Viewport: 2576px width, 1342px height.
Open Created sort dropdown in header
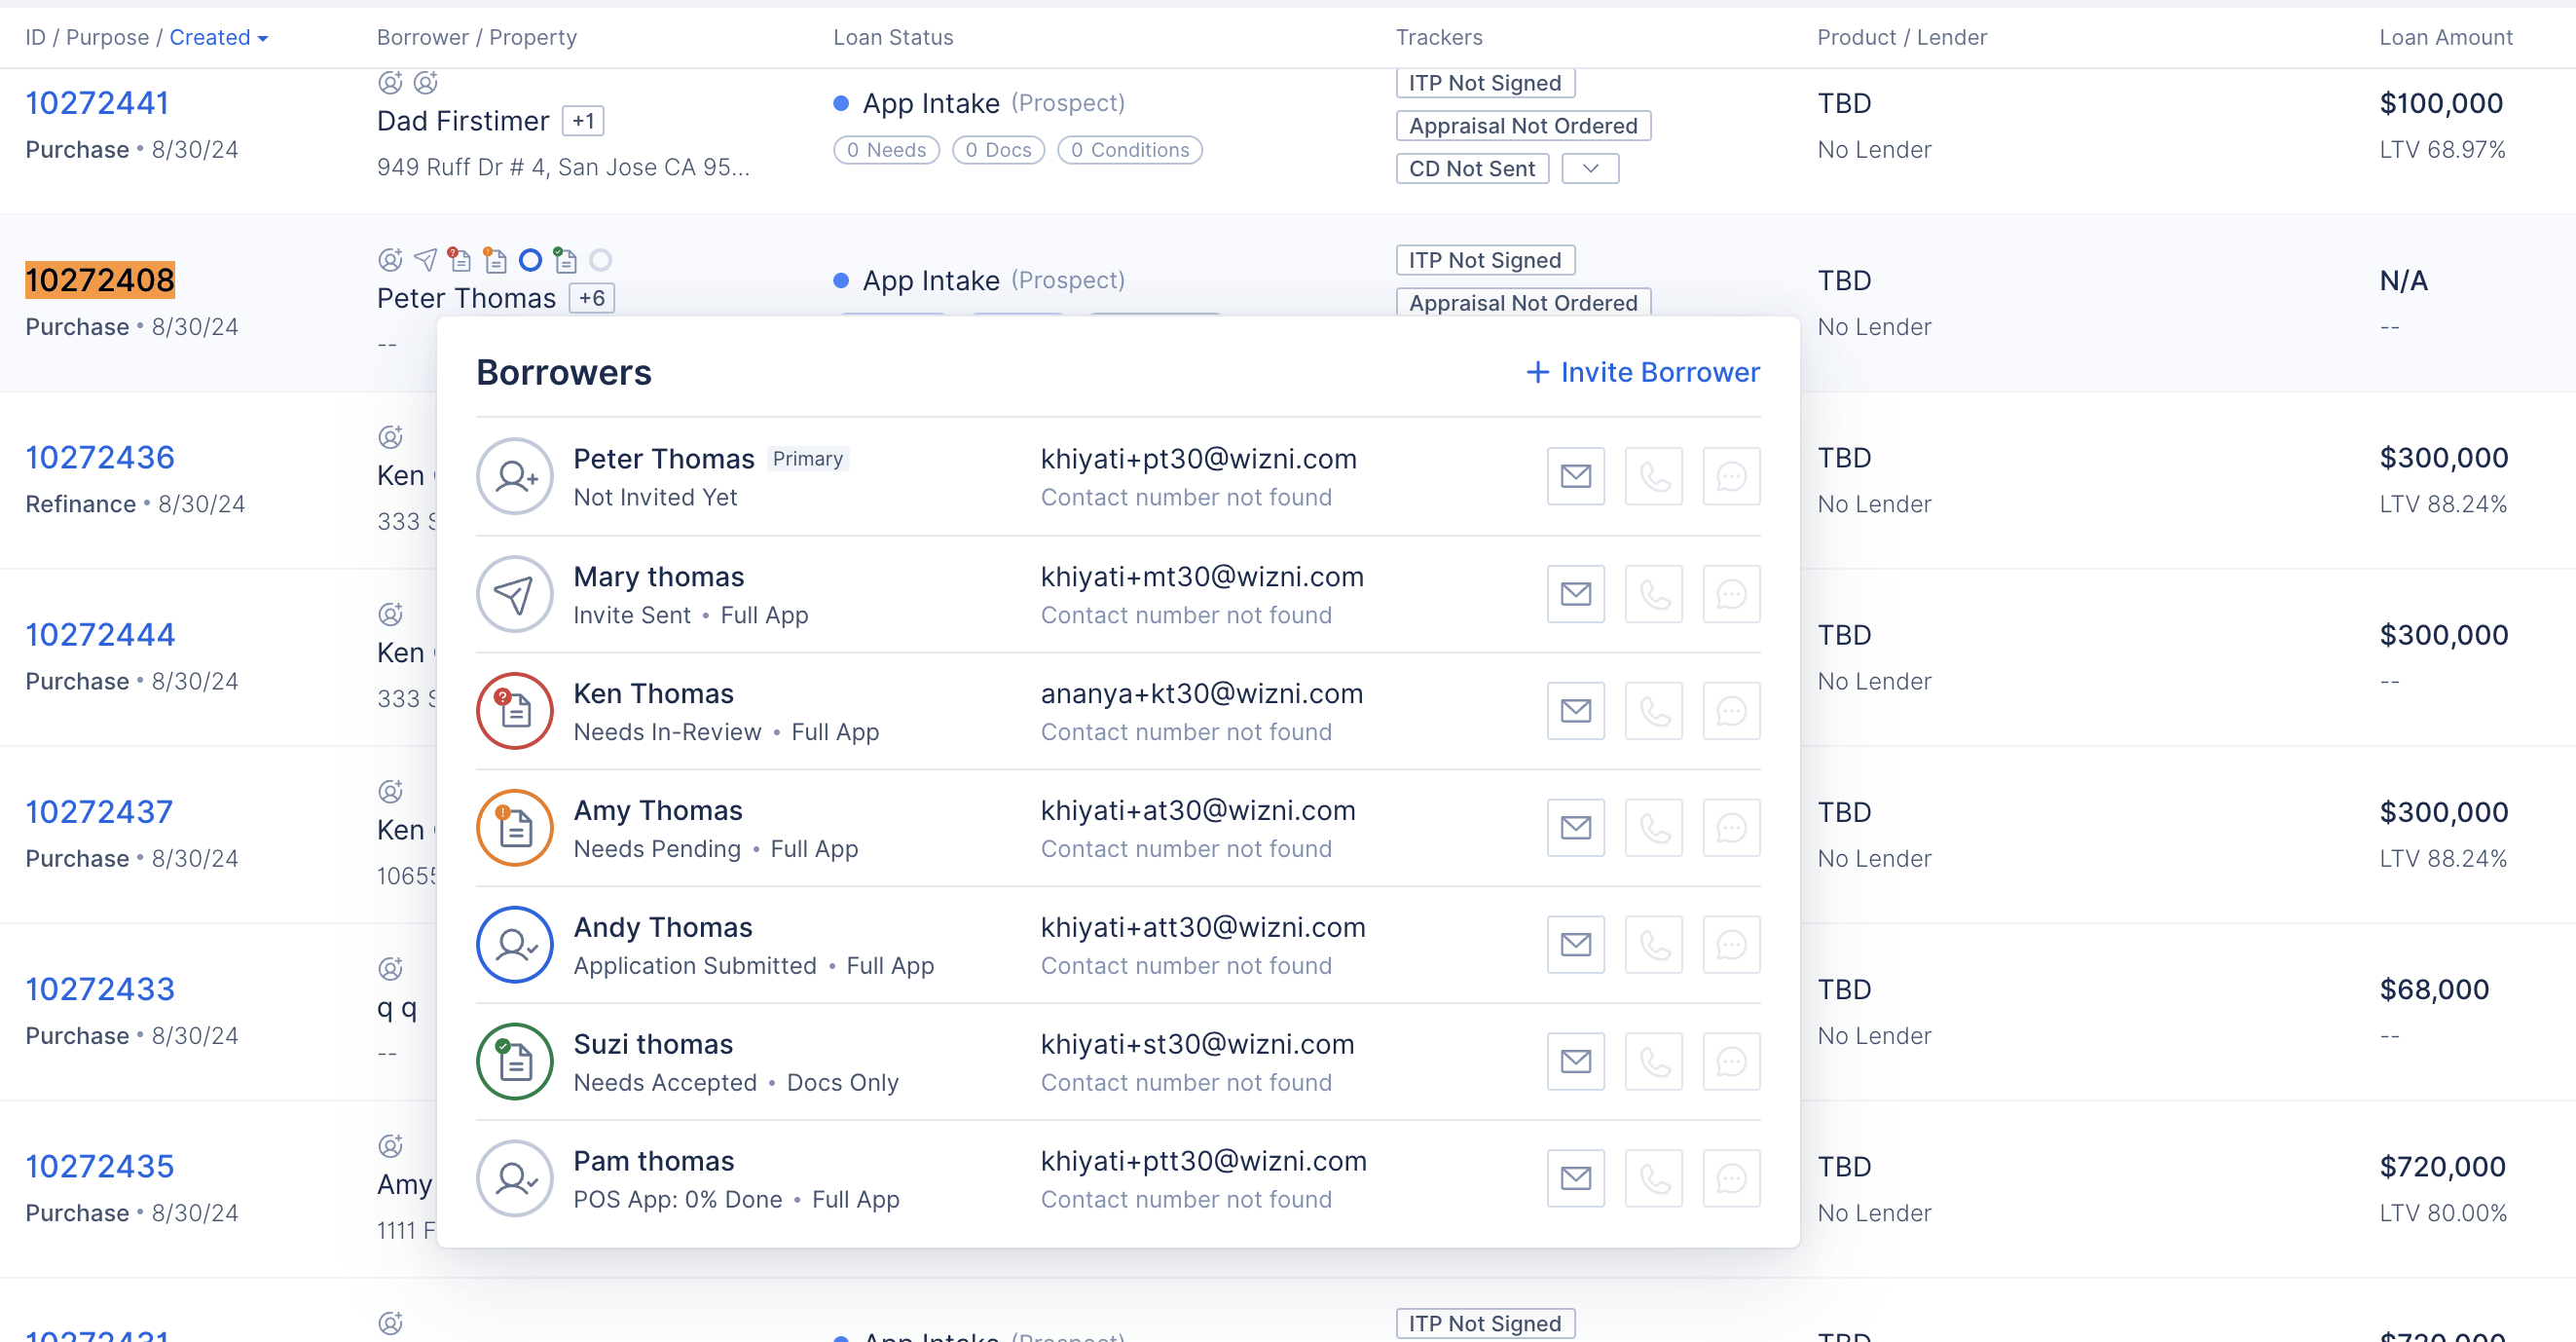[x=218, y=37]
